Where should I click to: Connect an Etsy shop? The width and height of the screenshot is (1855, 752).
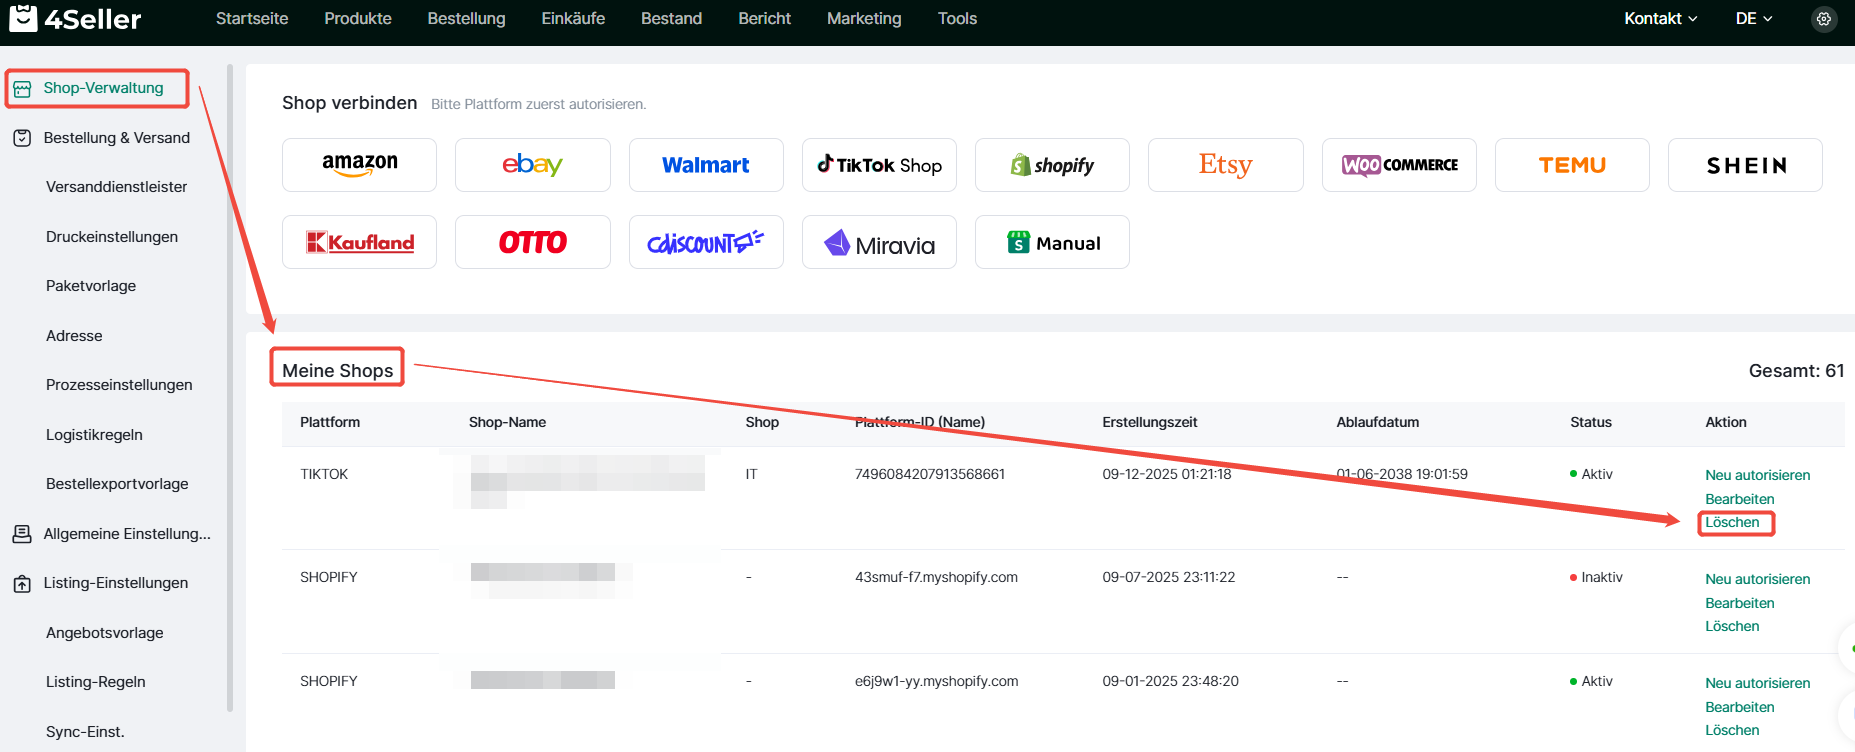(x=1226, y=165)
